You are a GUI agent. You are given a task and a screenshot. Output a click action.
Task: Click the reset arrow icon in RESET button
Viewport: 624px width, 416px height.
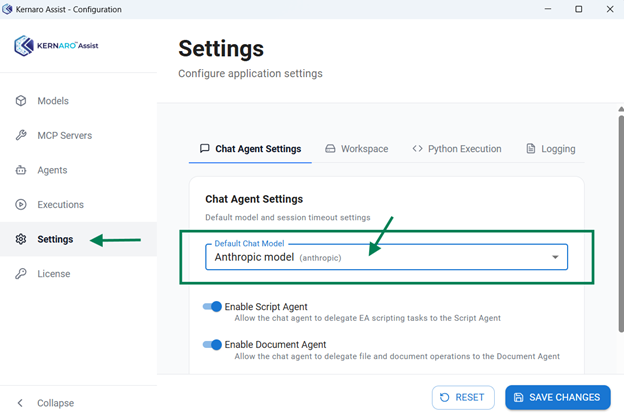[x=445, y=397]
